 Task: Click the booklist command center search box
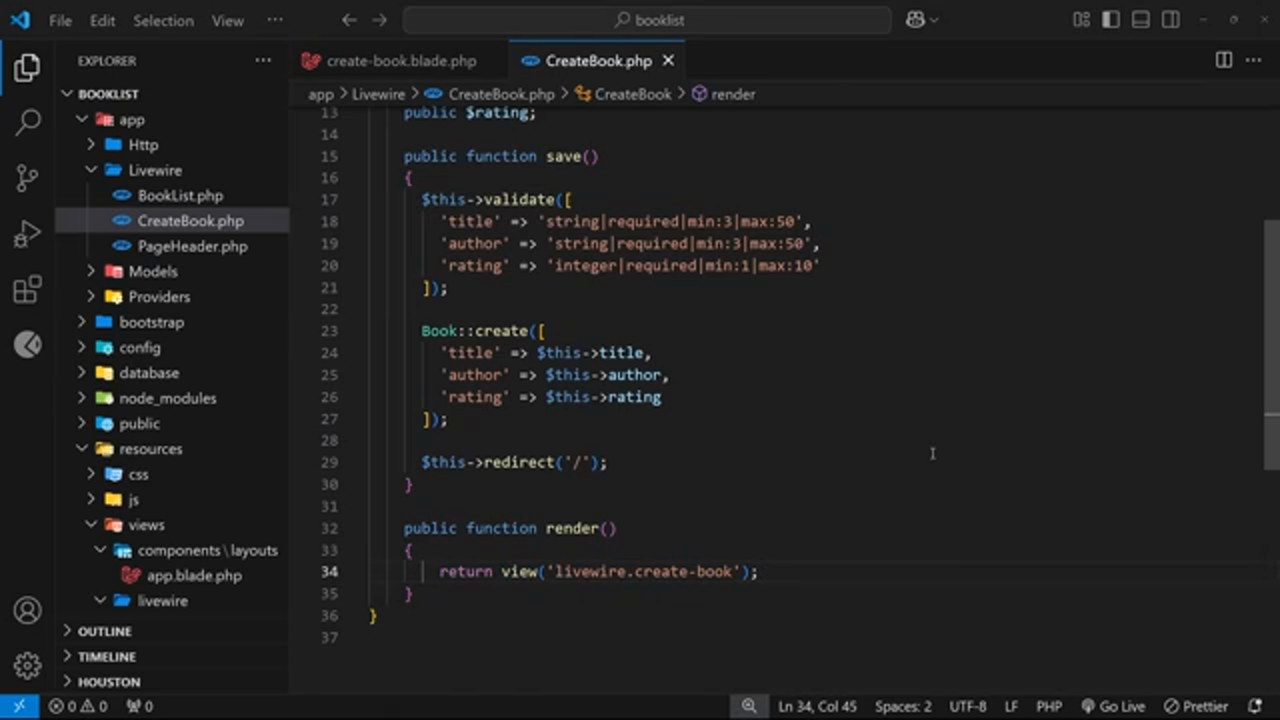(647, 20)
